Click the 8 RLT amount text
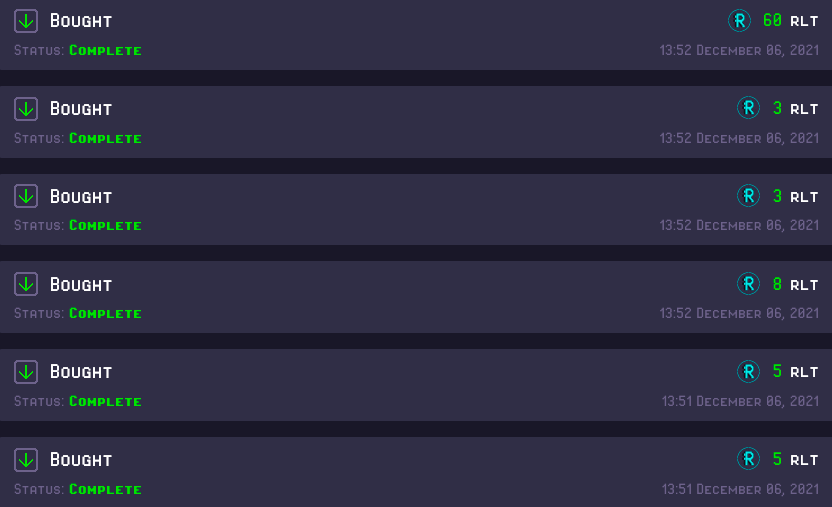The width and height of the screenshot is (832, 507). pyautogui.click(x=795, y=284)
